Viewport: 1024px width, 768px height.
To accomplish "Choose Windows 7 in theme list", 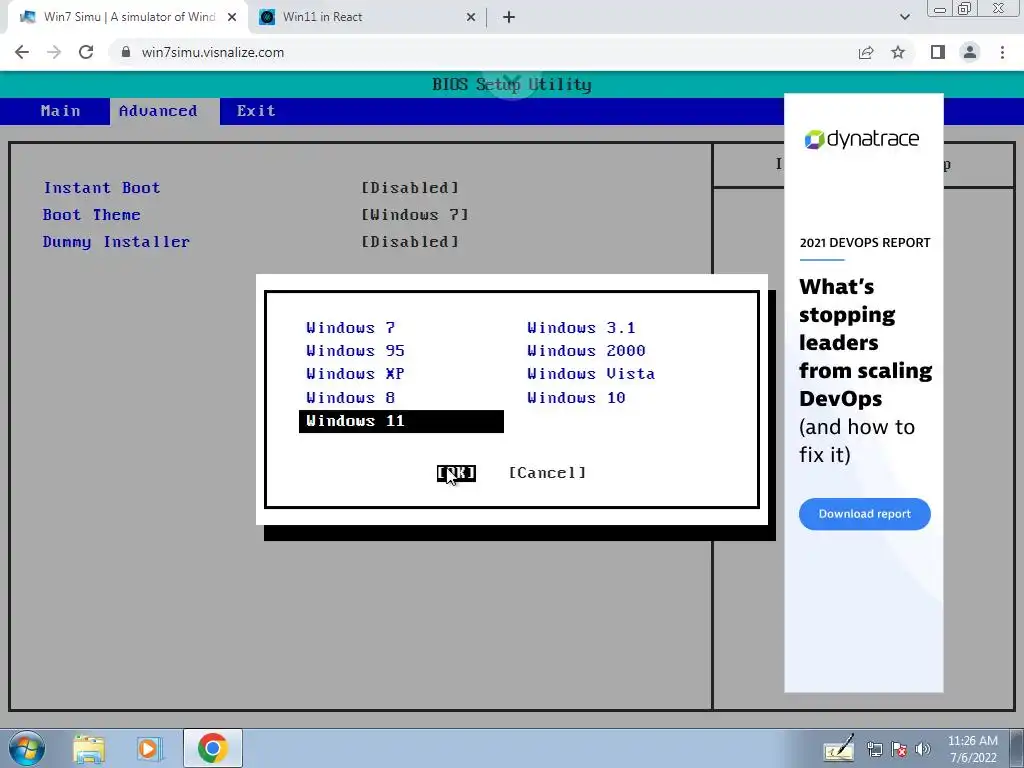I will [351, 328].
